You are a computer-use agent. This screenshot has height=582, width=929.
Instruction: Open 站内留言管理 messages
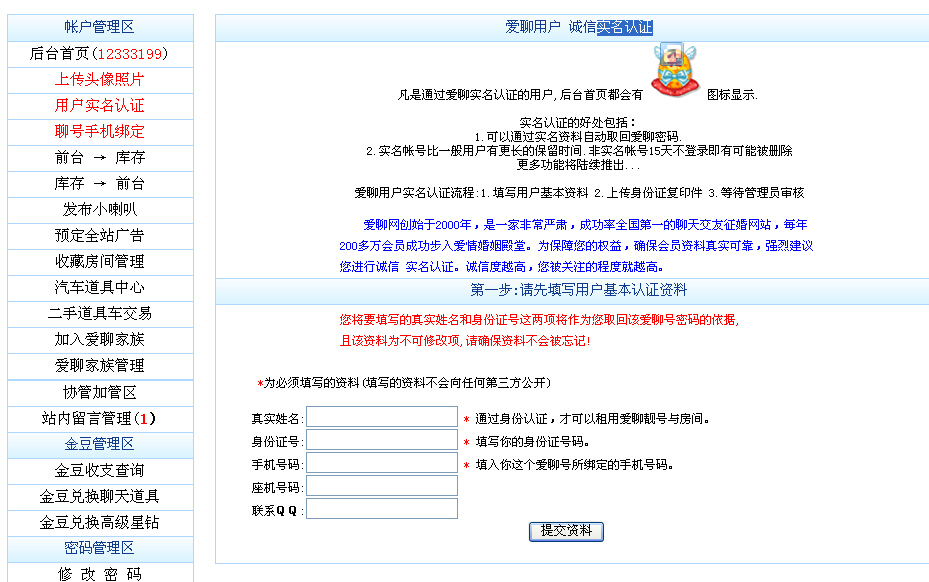[x=99, y=418]
